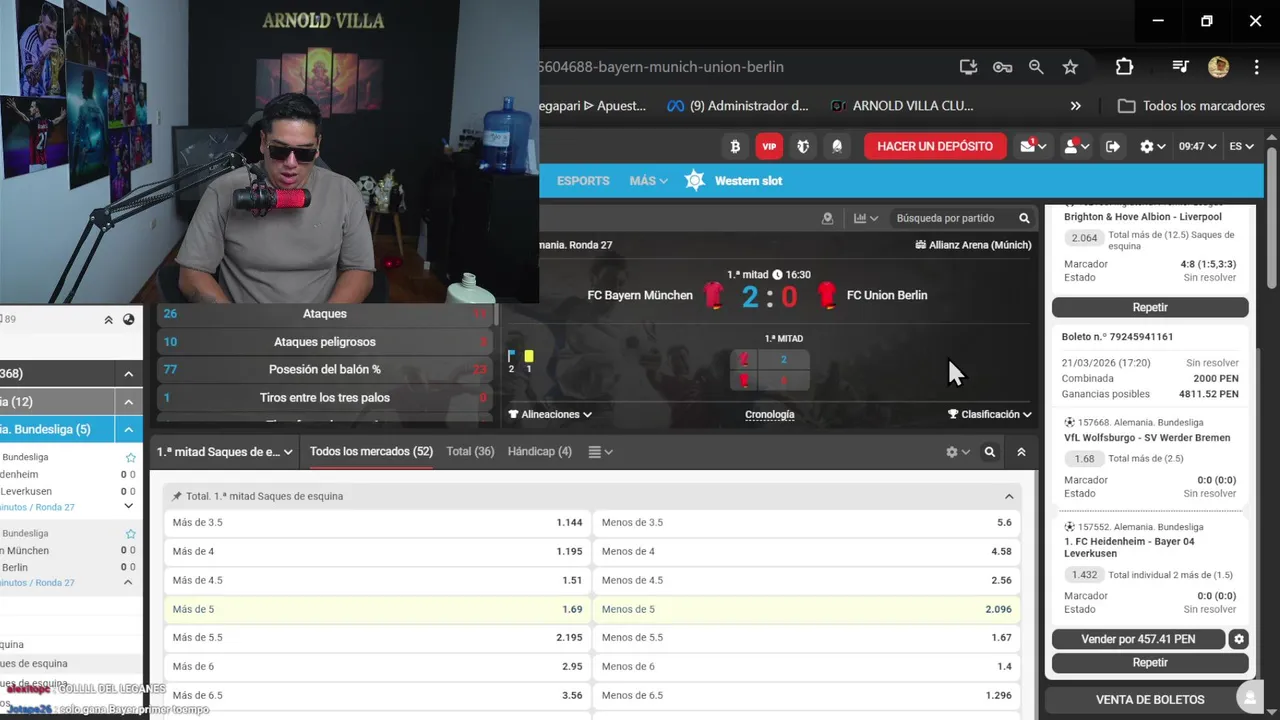Click the zoom magnifier icon in address bar
The height and width of the screenshot is (720, 1280).
(x=1036, y=67)
